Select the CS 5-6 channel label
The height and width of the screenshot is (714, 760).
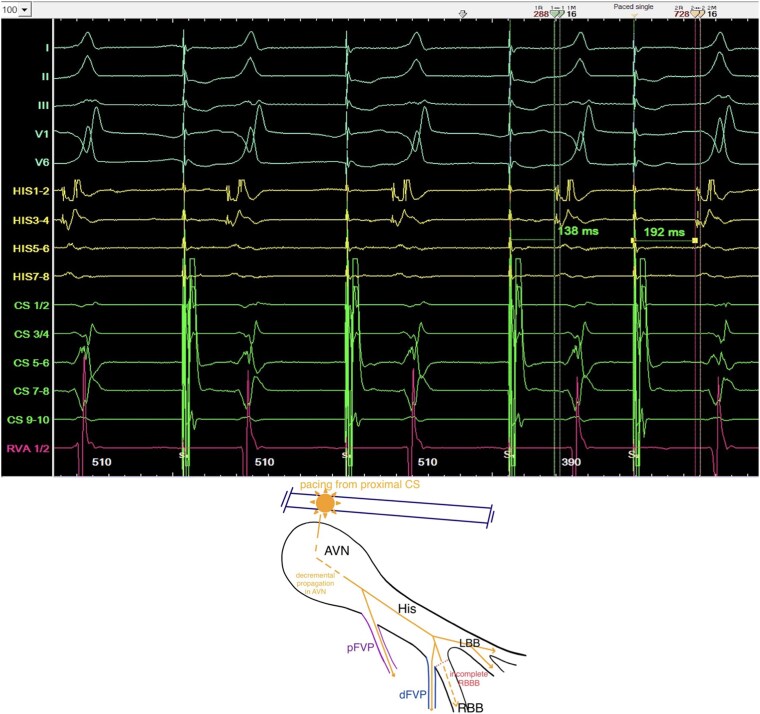coord(32,363)
